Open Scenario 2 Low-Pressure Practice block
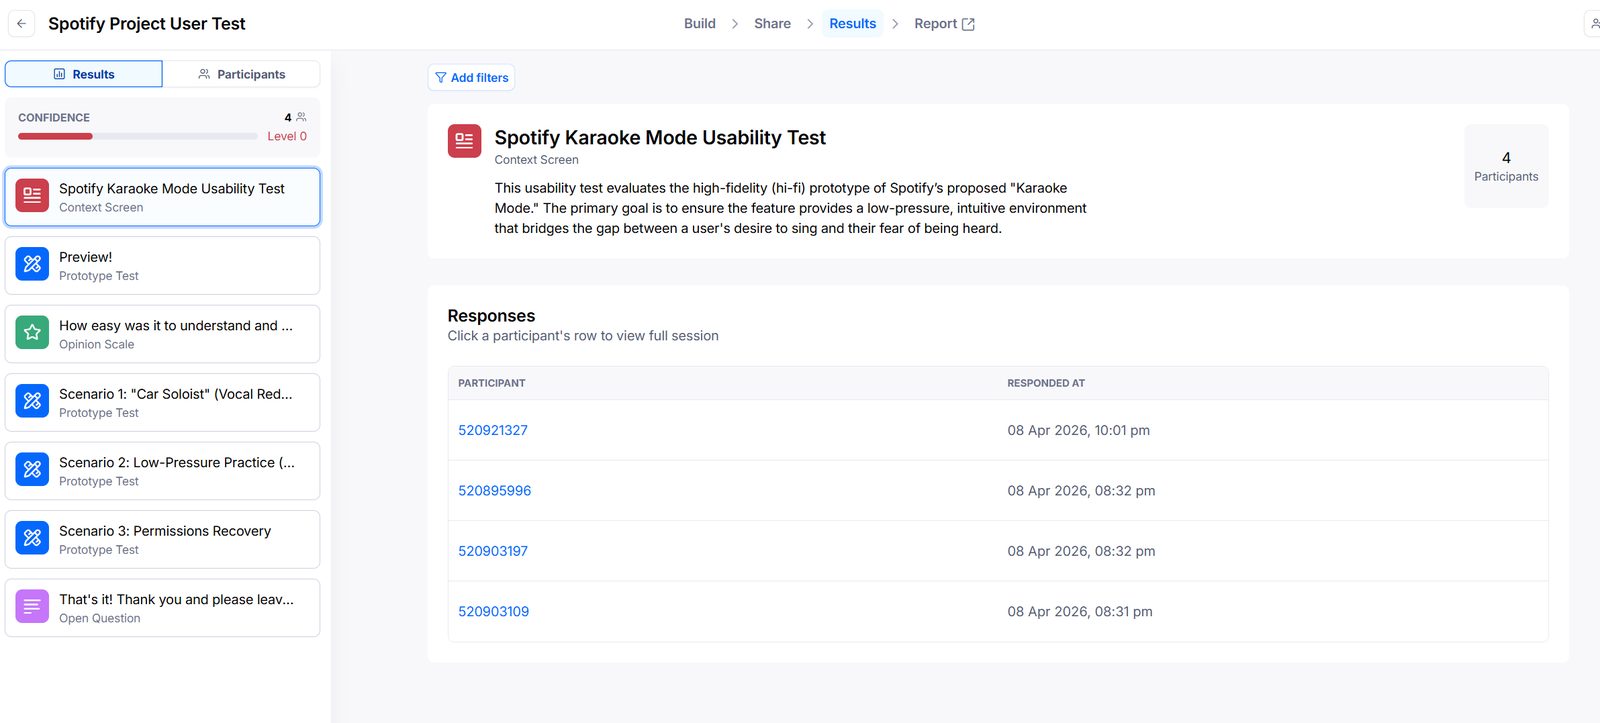This screenshot has height=723, width=1600. (x=162, y=471)
